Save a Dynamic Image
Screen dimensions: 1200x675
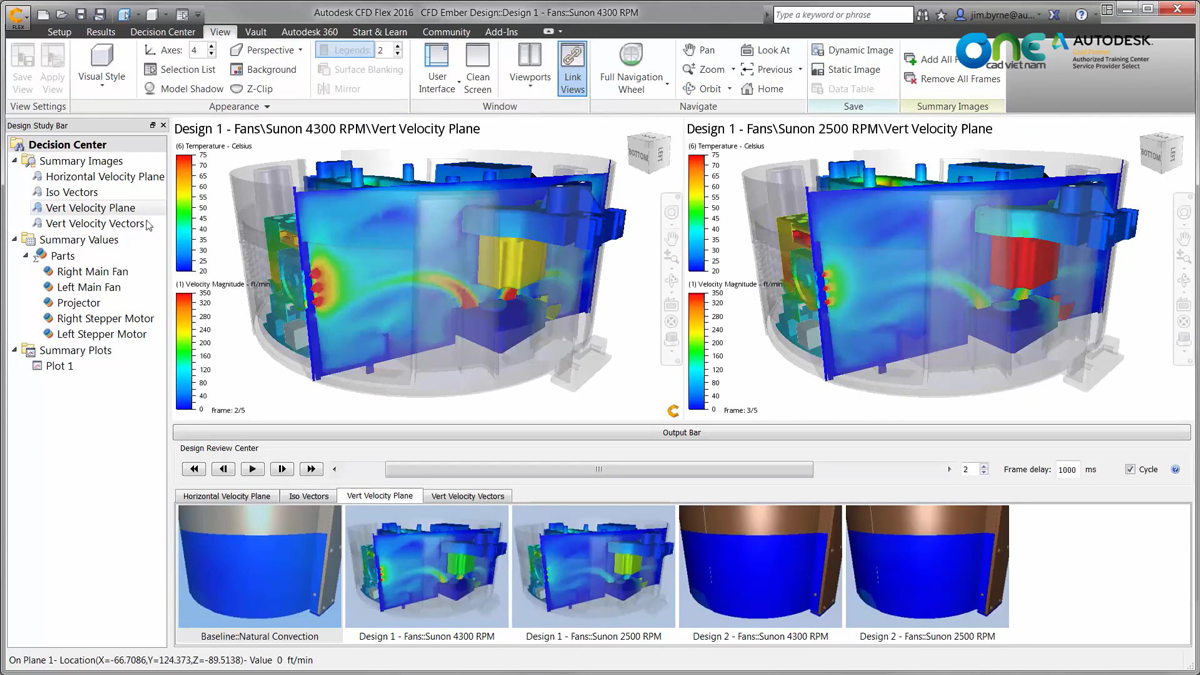(x=852, y=50)
